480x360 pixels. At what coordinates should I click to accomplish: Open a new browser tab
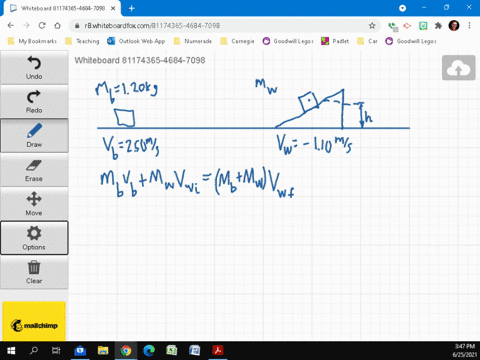[132, 8]
